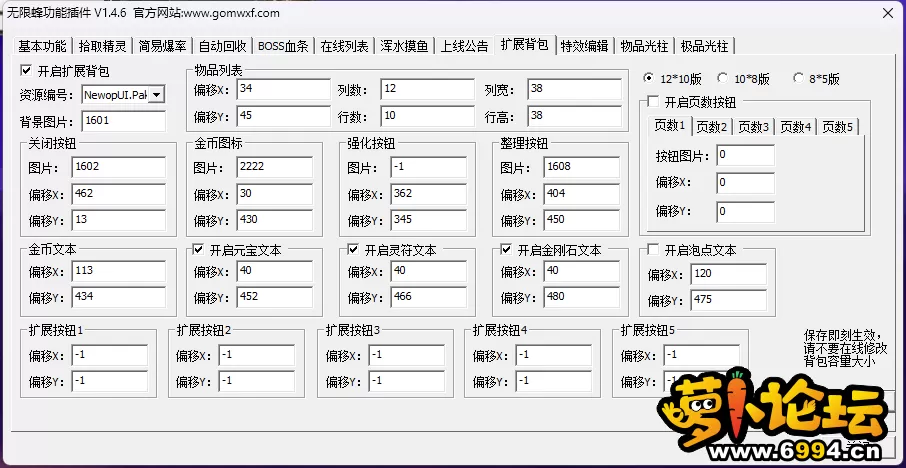Select the 页数5 sub-tab
This screenshot has width=906, height=468.
[x=837, y=127]
